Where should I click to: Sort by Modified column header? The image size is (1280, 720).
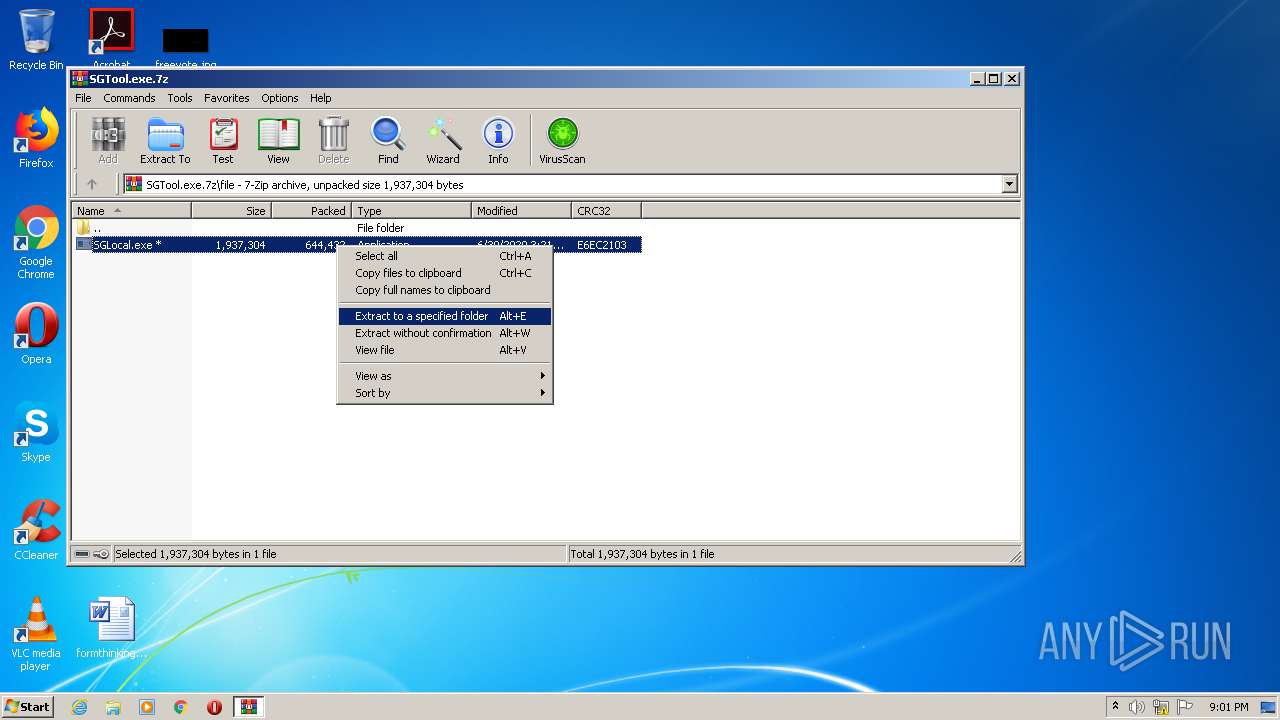[x=521, y=210]
